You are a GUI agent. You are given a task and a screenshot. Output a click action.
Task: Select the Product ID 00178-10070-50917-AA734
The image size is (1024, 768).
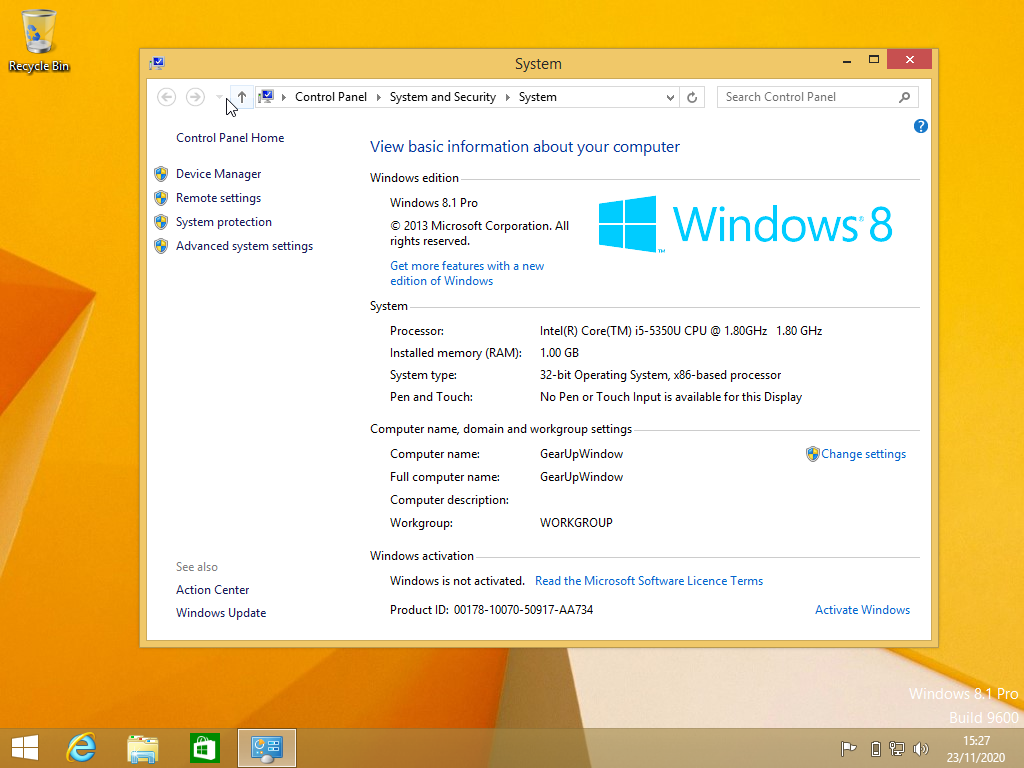click(523, 610)
